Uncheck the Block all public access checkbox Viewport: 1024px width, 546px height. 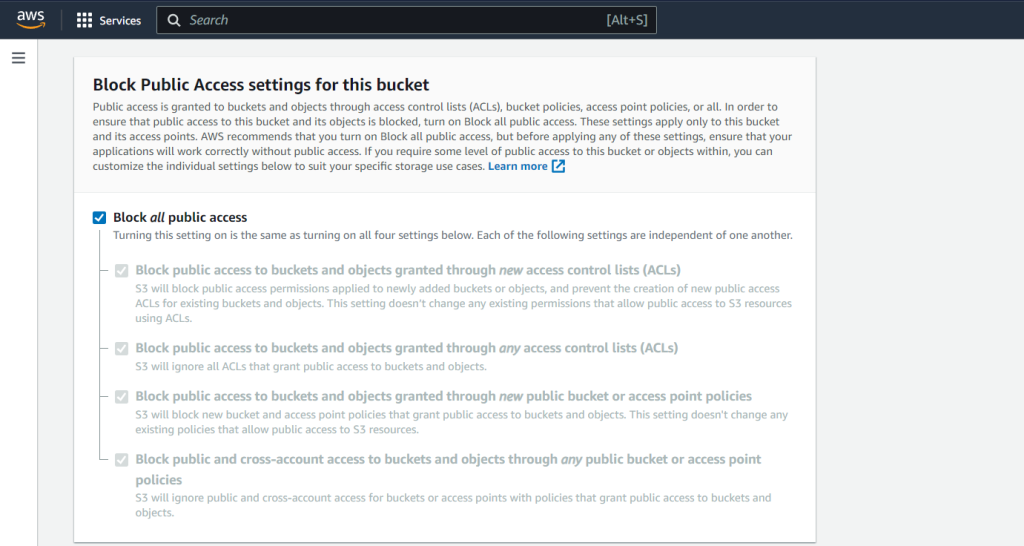(99, 217)
